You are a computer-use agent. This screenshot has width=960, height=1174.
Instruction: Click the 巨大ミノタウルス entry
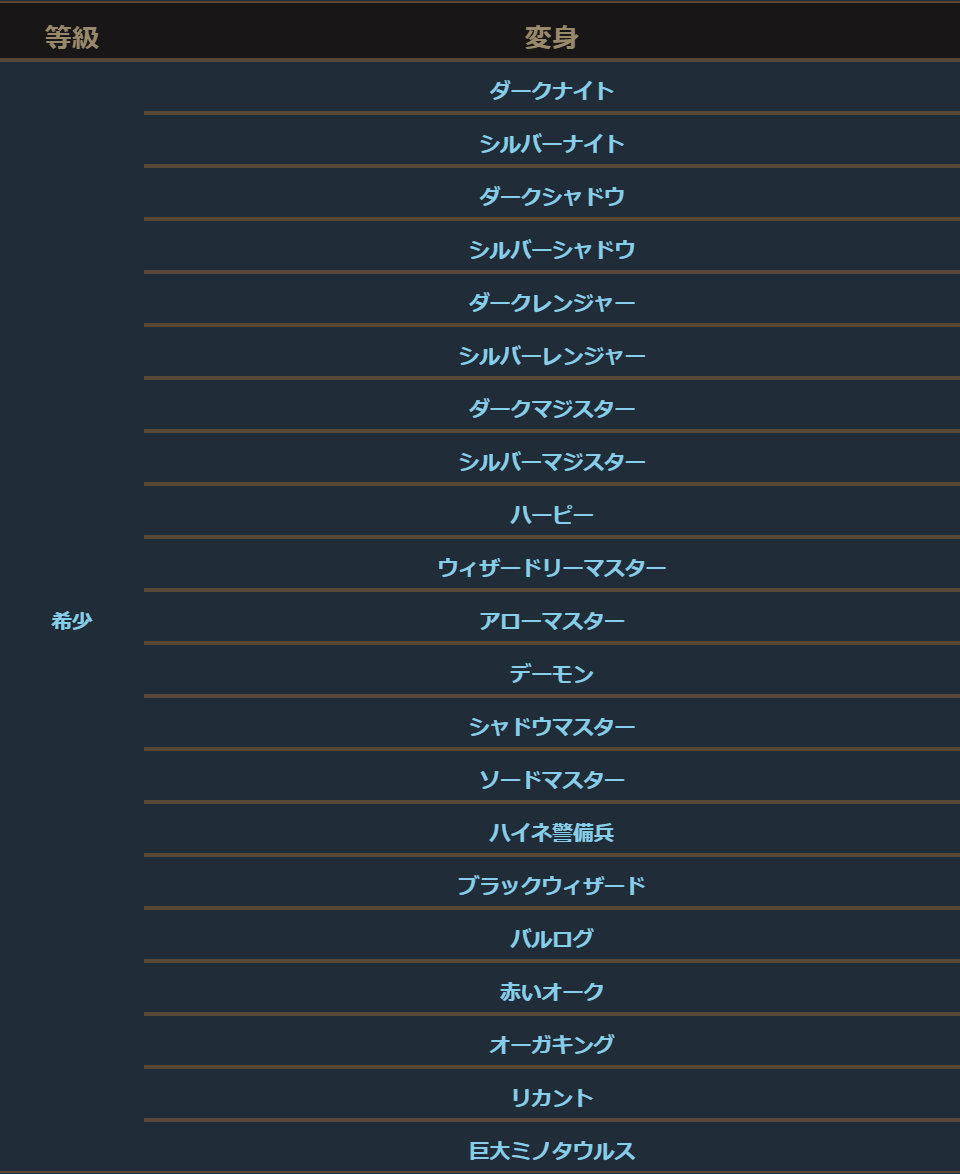[551, 1151]
